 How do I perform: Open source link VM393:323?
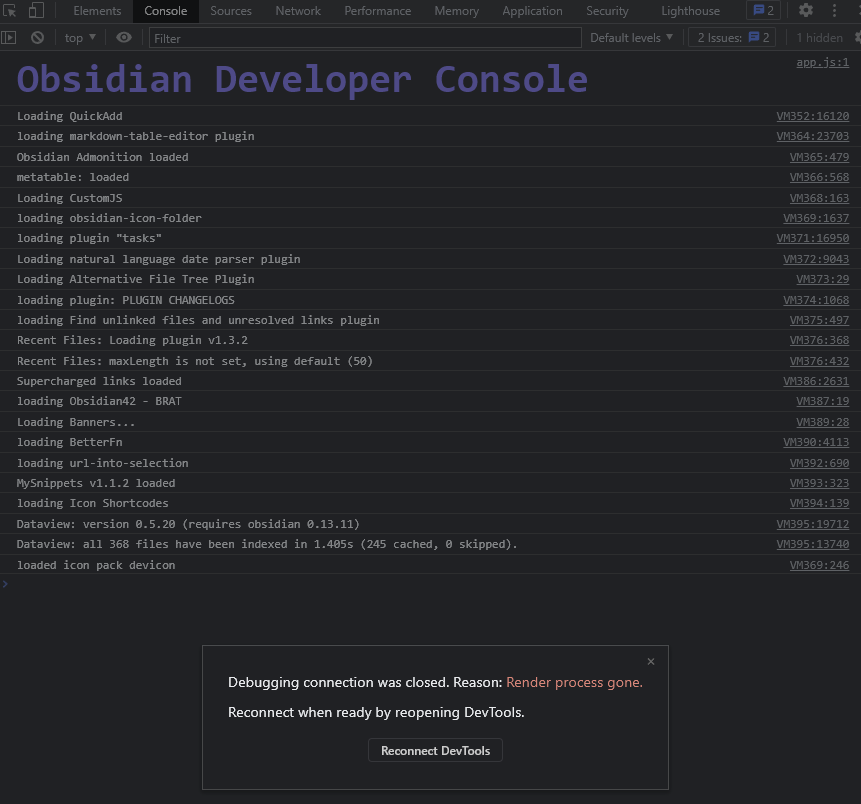click(819, 483)
